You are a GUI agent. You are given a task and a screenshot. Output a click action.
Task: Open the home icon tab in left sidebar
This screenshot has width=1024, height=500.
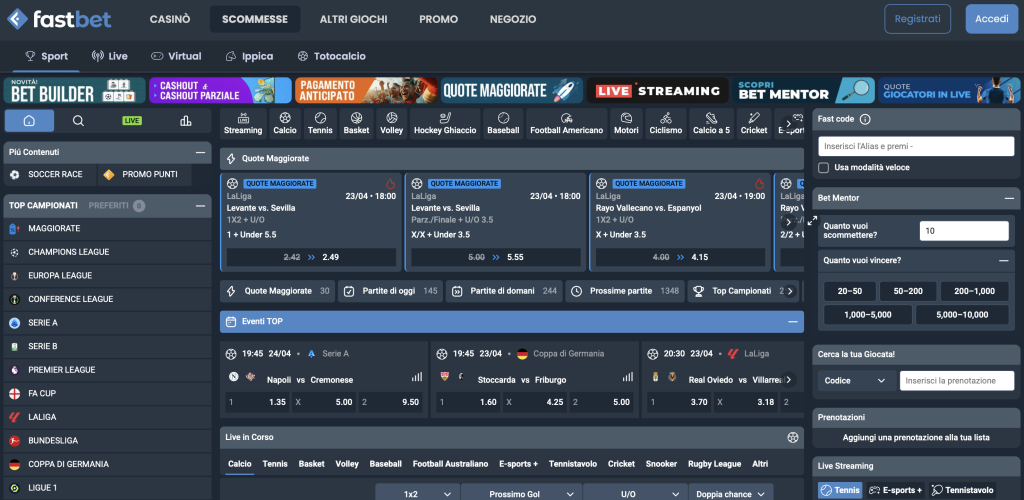click(x=29, y=121)
